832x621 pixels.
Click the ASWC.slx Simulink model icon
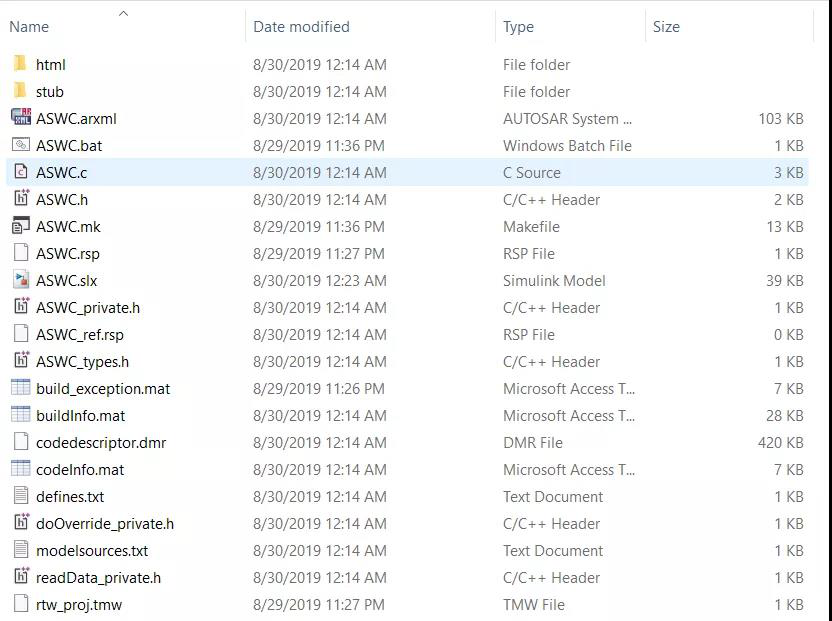[21, 280]
